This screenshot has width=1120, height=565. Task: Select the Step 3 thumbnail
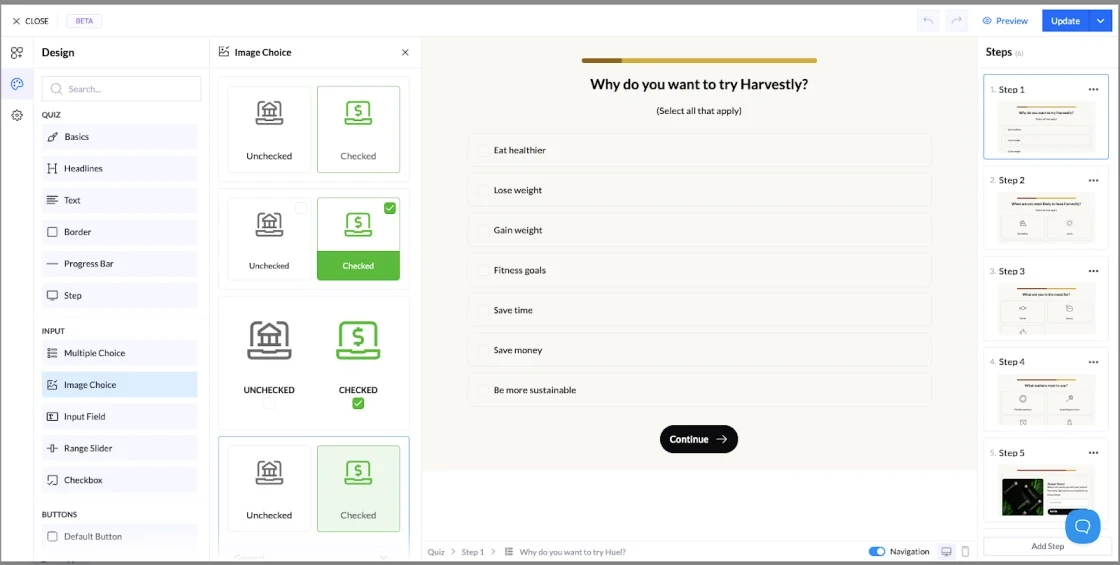(x=1046, y=309)
